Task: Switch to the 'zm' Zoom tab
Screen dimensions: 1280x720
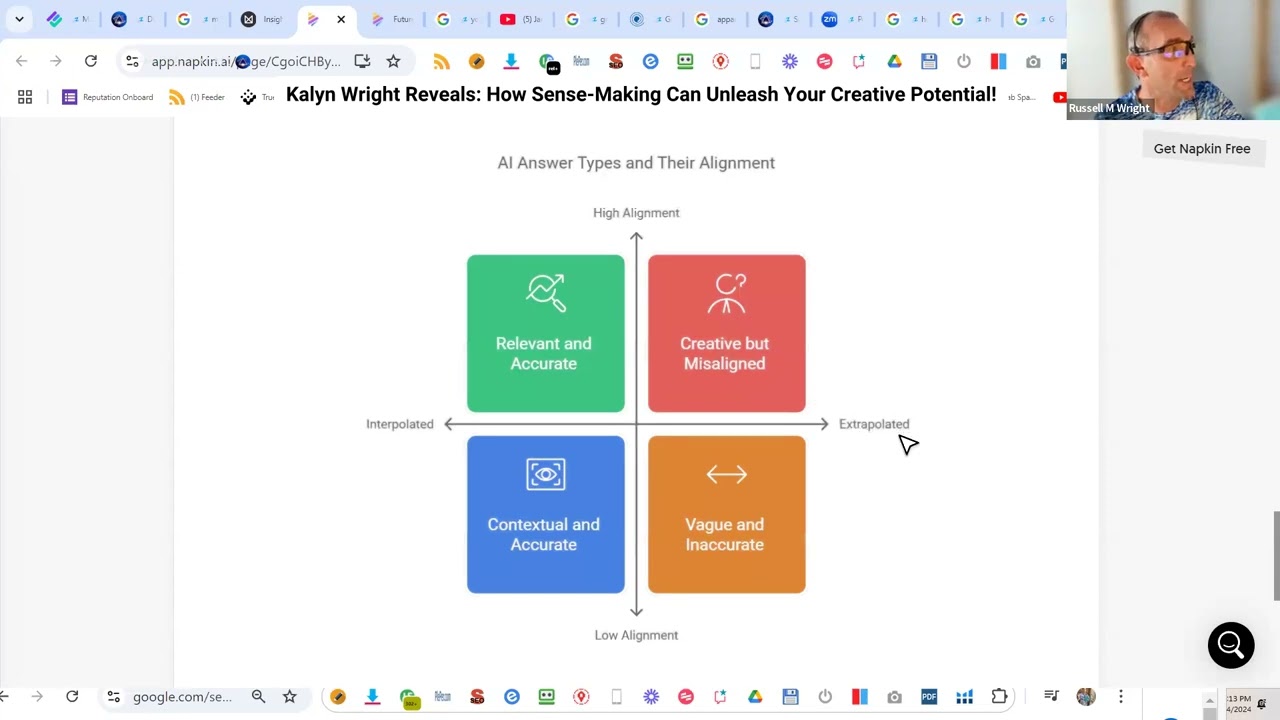Action: coord(842,19)
